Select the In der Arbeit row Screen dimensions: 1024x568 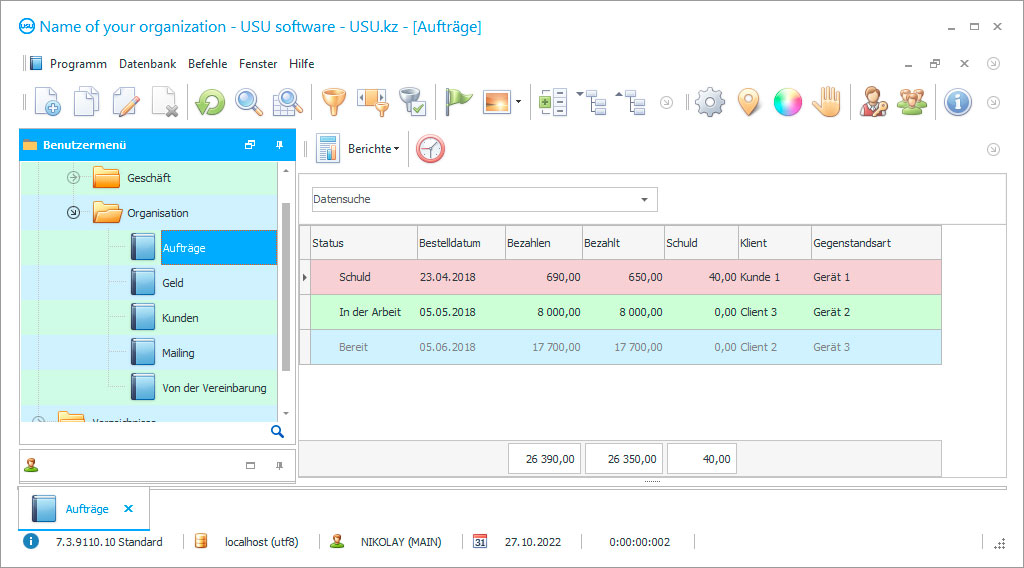626,312
